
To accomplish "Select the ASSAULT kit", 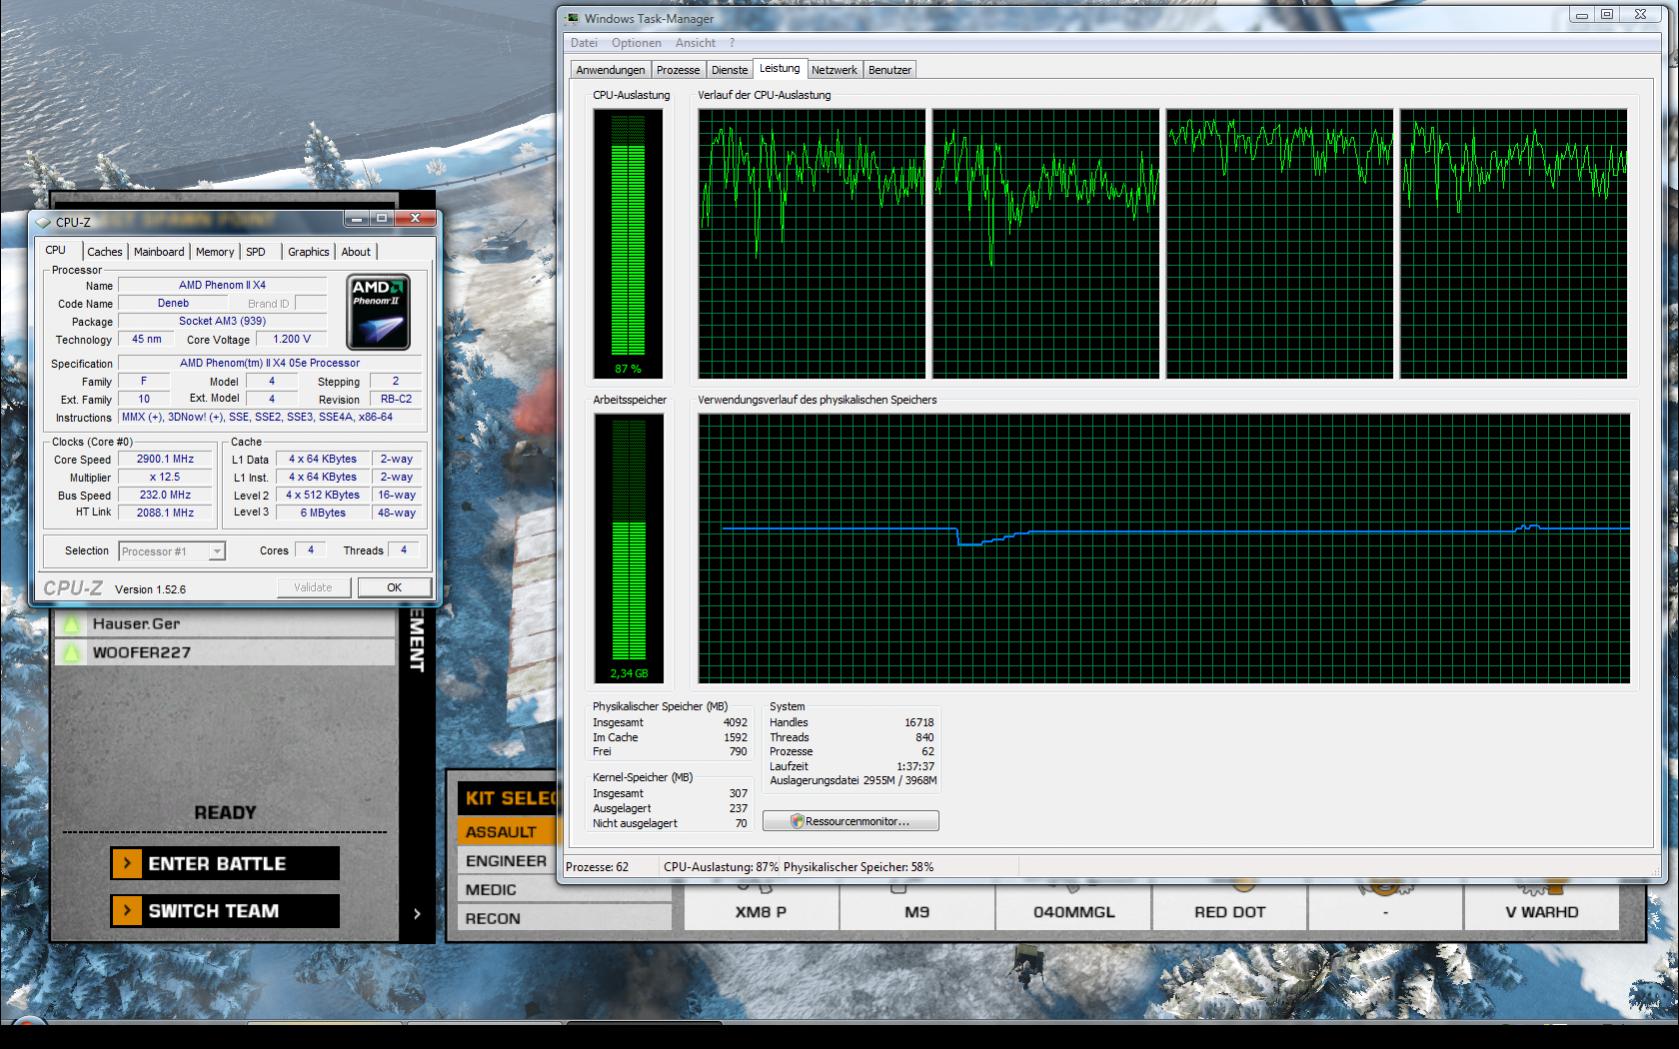I will pos(508,832).
